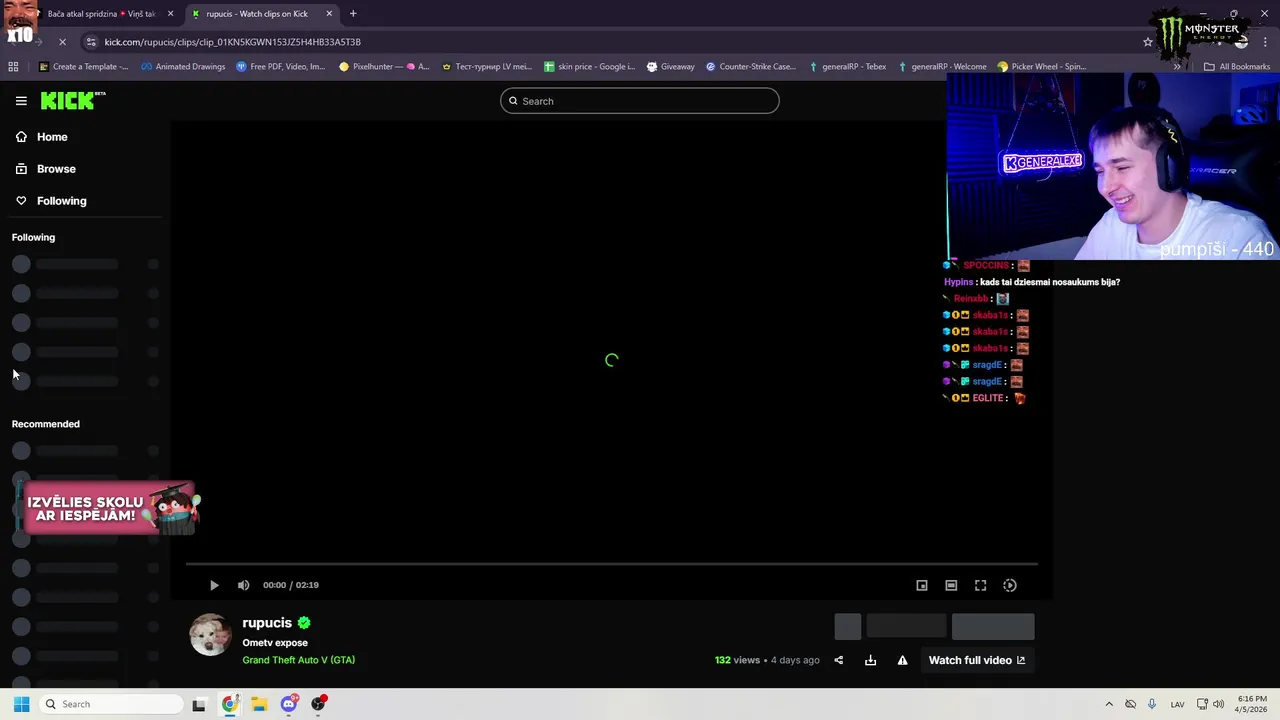Image resolution: width=1280 pixels, height=720 pixels.
Task: Click the Kick search field
Action: pos(639,101)
